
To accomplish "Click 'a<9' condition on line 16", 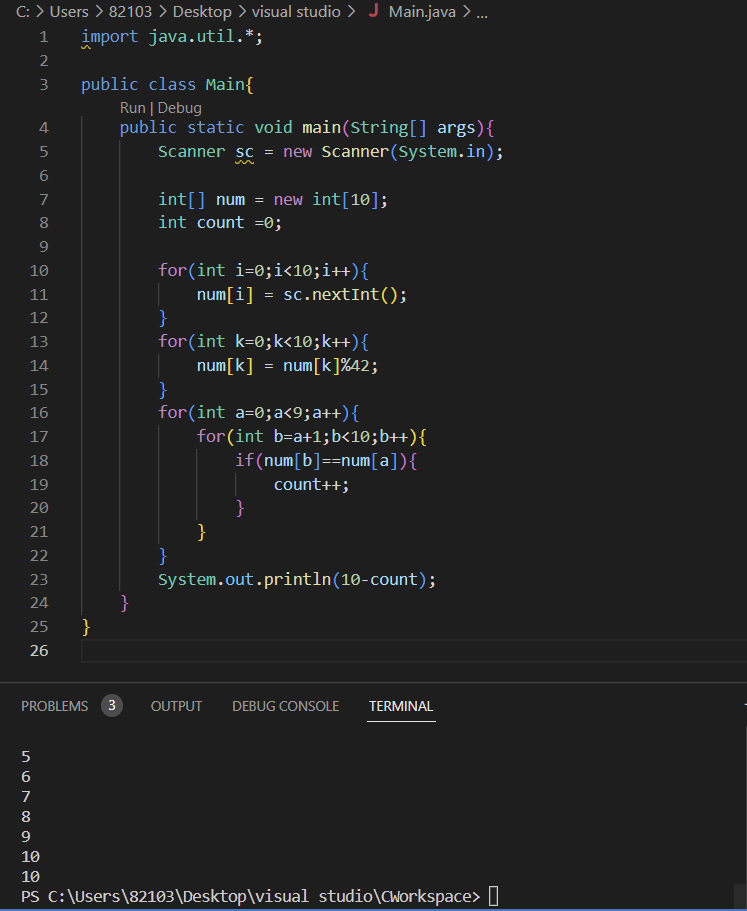I will pyautogui.click(x=288, y=413).
